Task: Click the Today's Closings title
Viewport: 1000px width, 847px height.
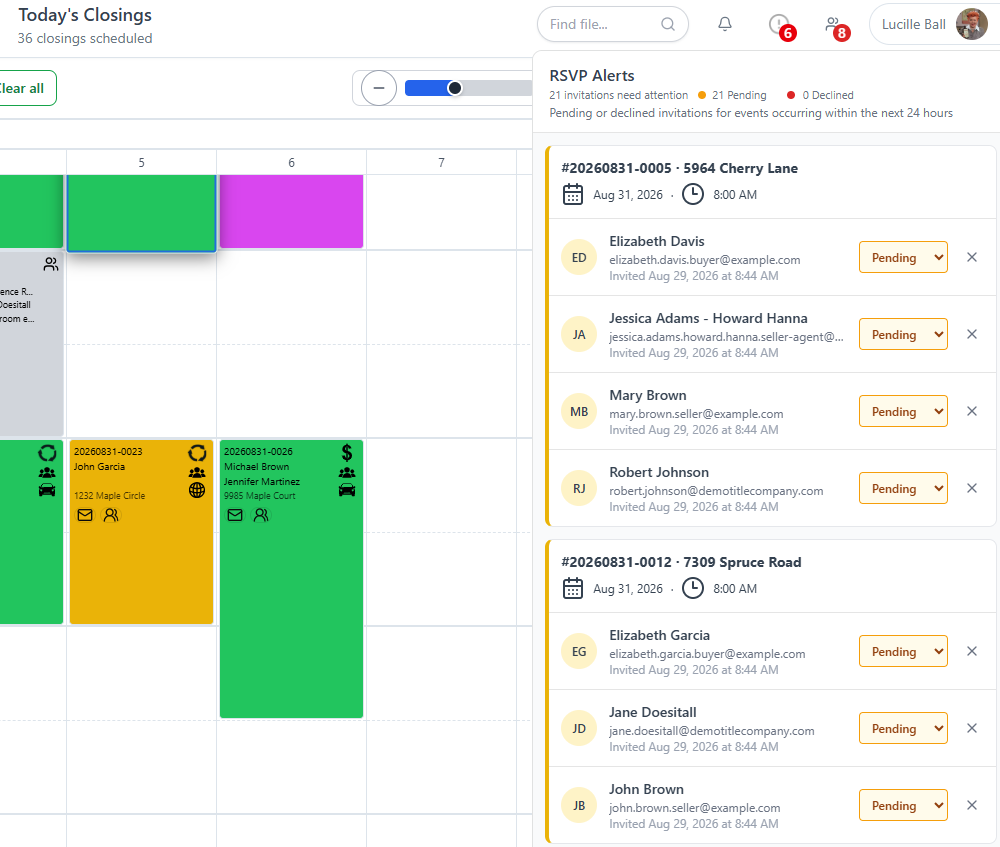Action: (85, 15)
